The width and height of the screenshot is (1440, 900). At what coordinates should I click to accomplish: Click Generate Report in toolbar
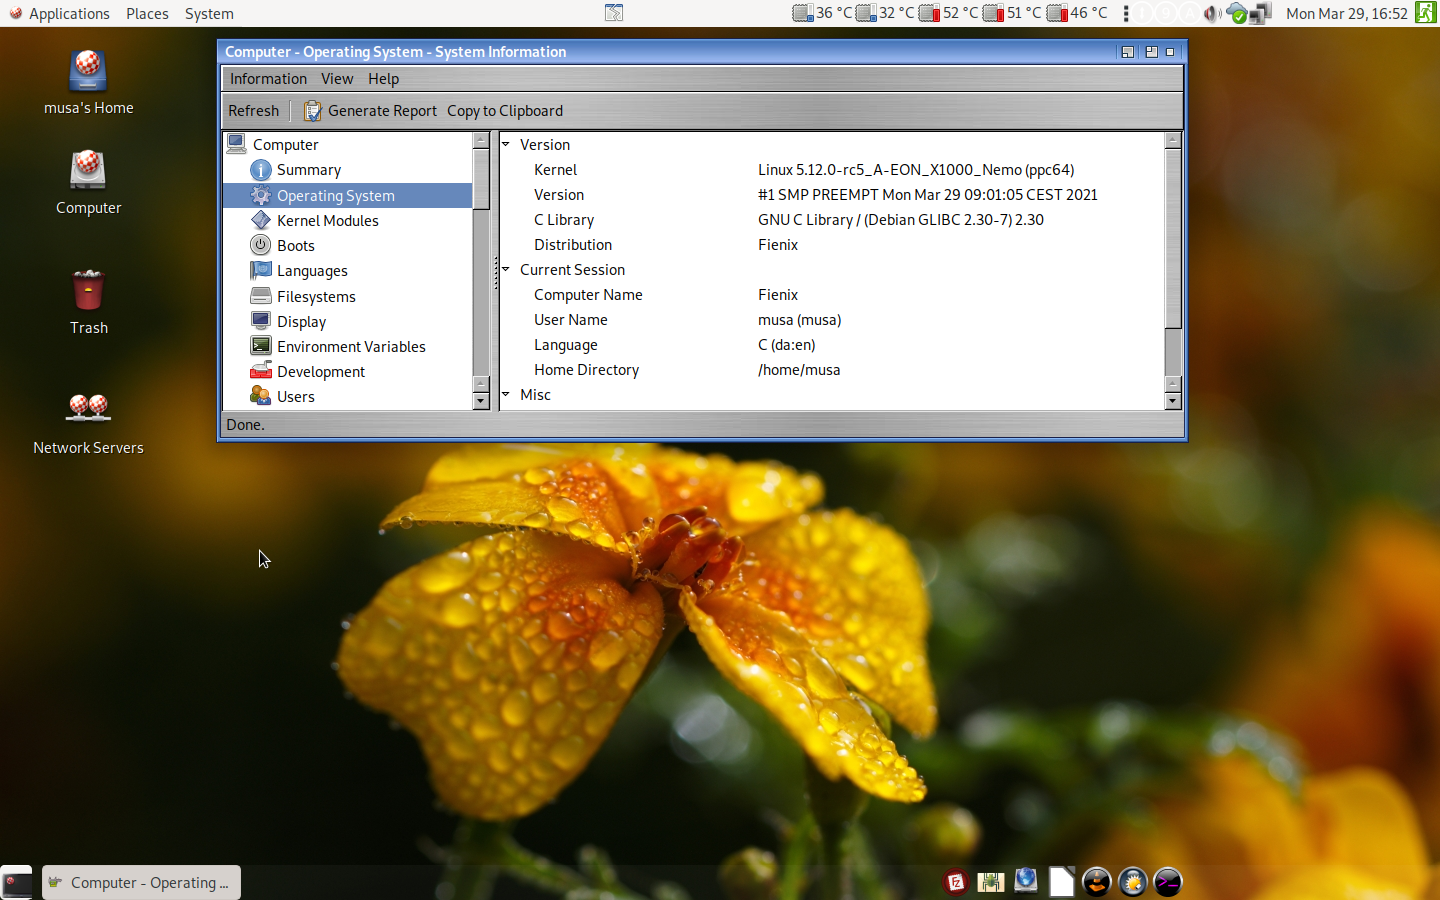371,111
